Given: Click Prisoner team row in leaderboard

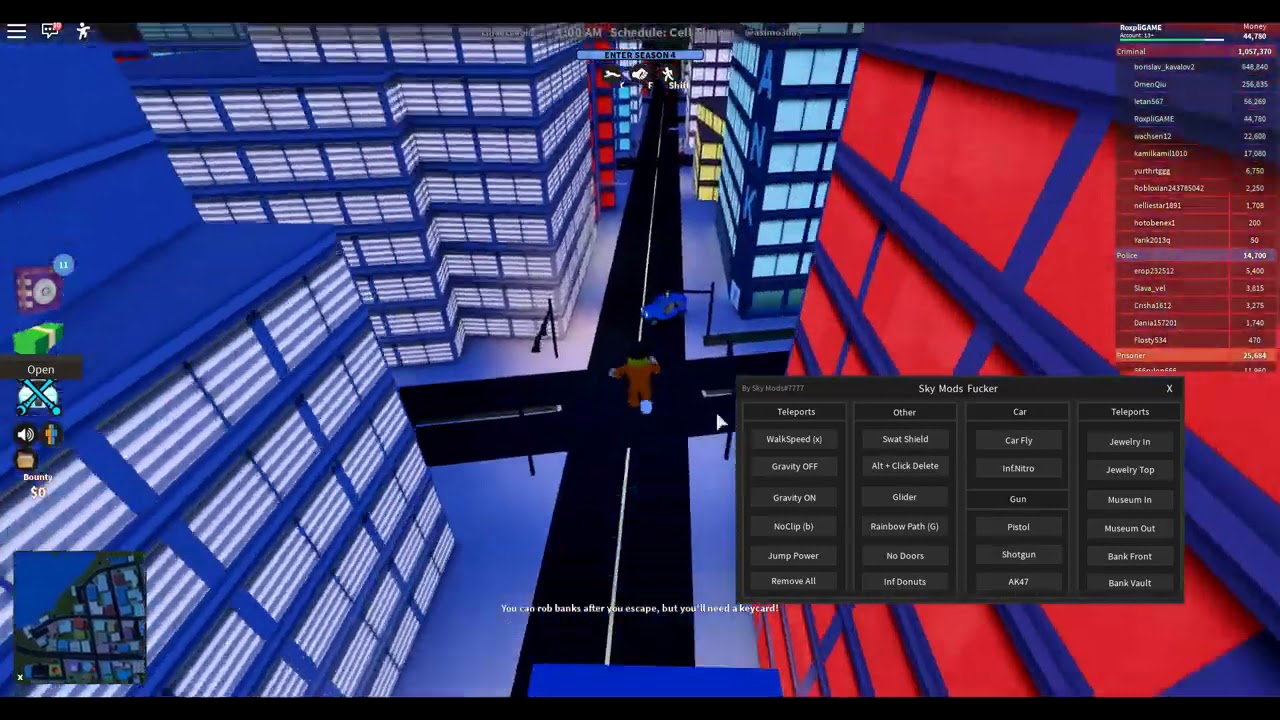Looking at the screenshot, I should point(1195,355).
